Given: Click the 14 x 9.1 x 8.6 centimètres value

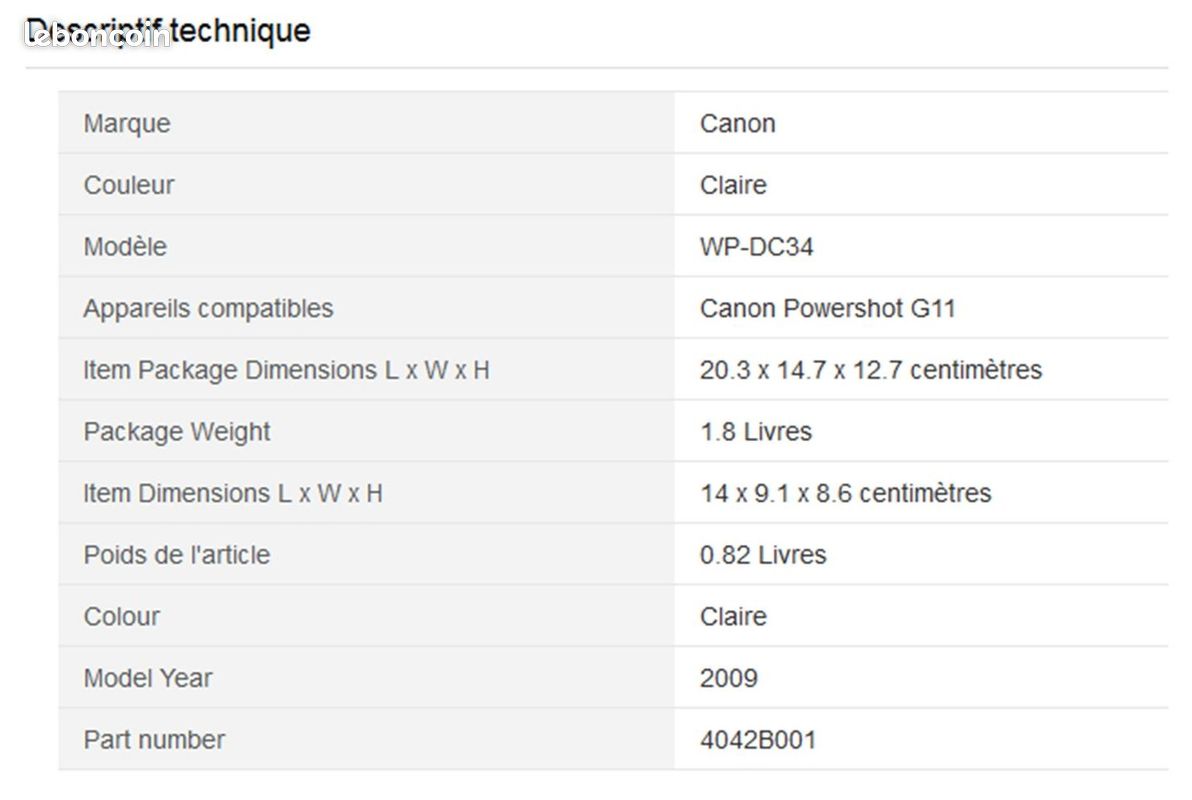Looking at the screenshot, I should pos(845,493).
